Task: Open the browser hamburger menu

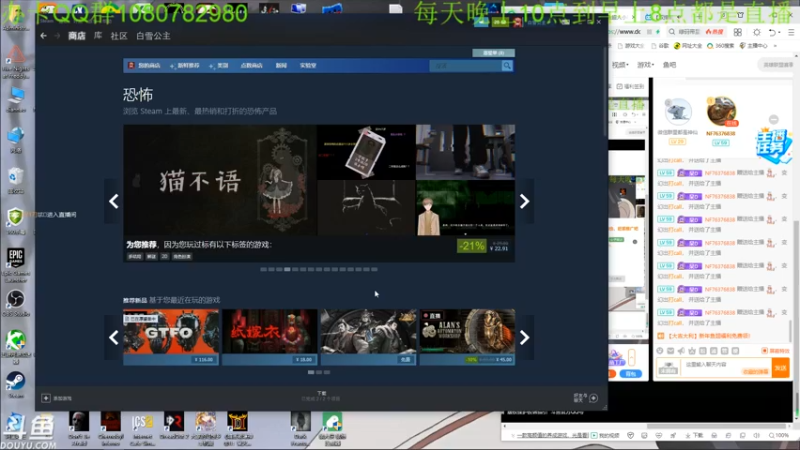Action: pyautogui.click(x=791, y=32)
